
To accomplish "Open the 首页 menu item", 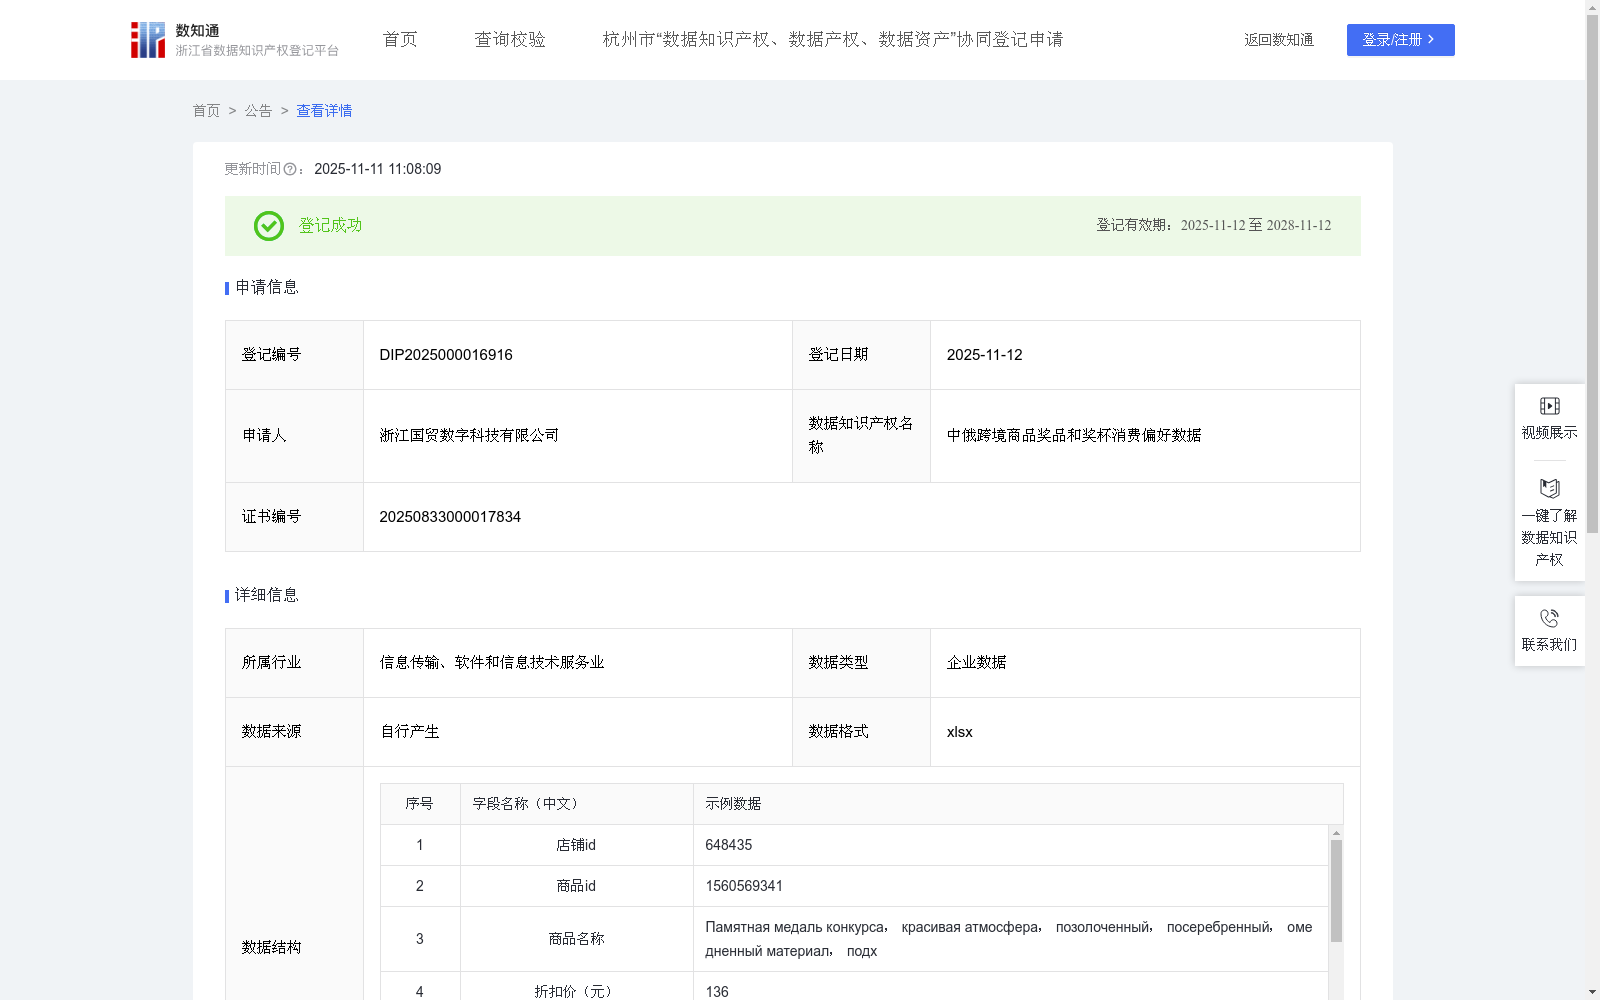I will click(400, 40).
